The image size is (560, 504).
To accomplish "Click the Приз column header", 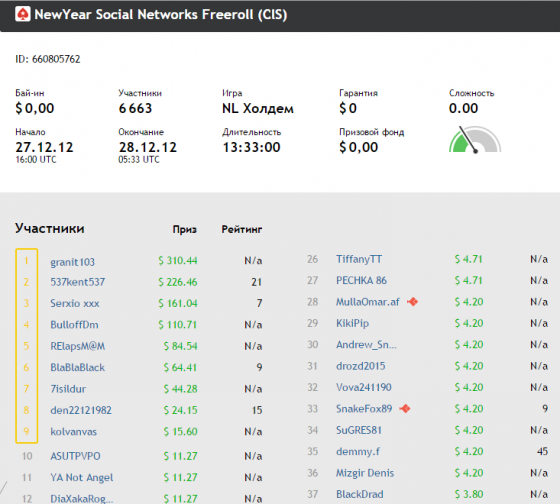I will point(185,229).
